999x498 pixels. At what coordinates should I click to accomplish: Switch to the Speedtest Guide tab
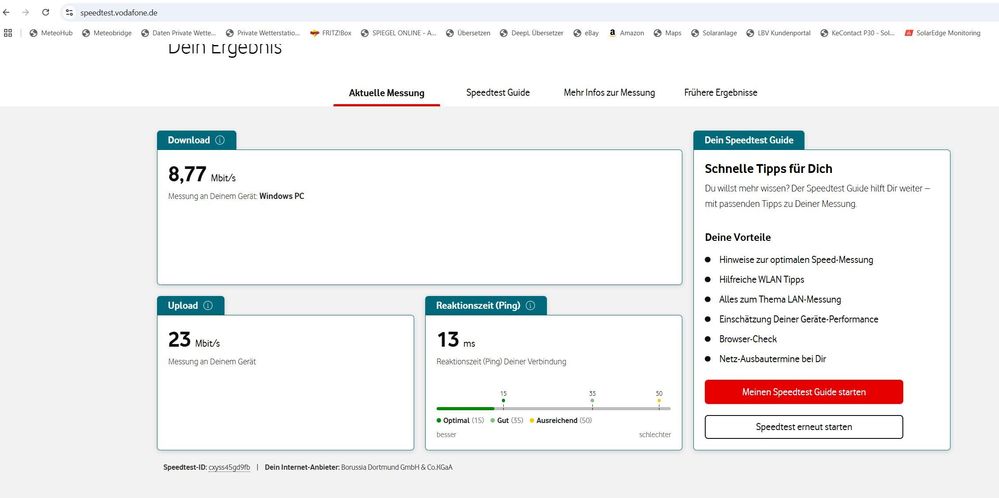coord(498,93)
